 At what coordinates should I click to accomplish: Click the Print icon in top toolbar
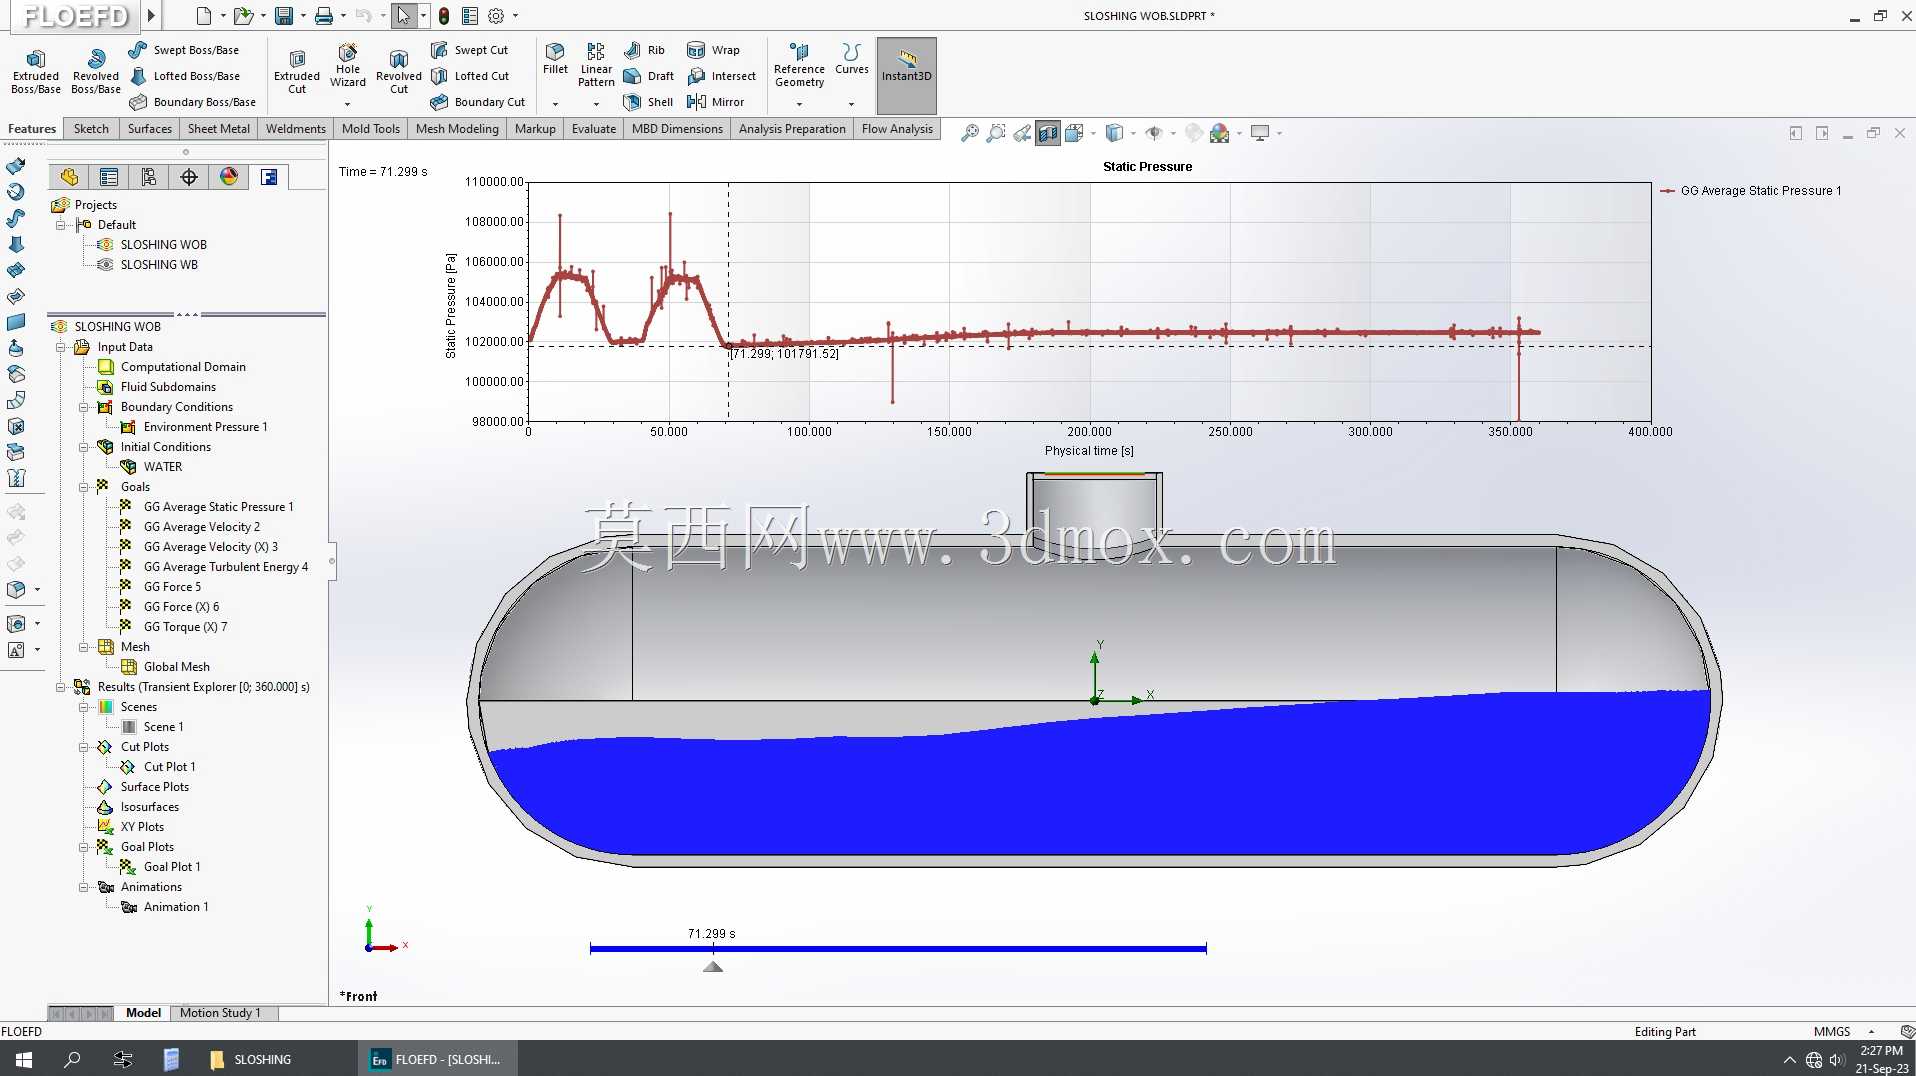click(x=324, y=16)
